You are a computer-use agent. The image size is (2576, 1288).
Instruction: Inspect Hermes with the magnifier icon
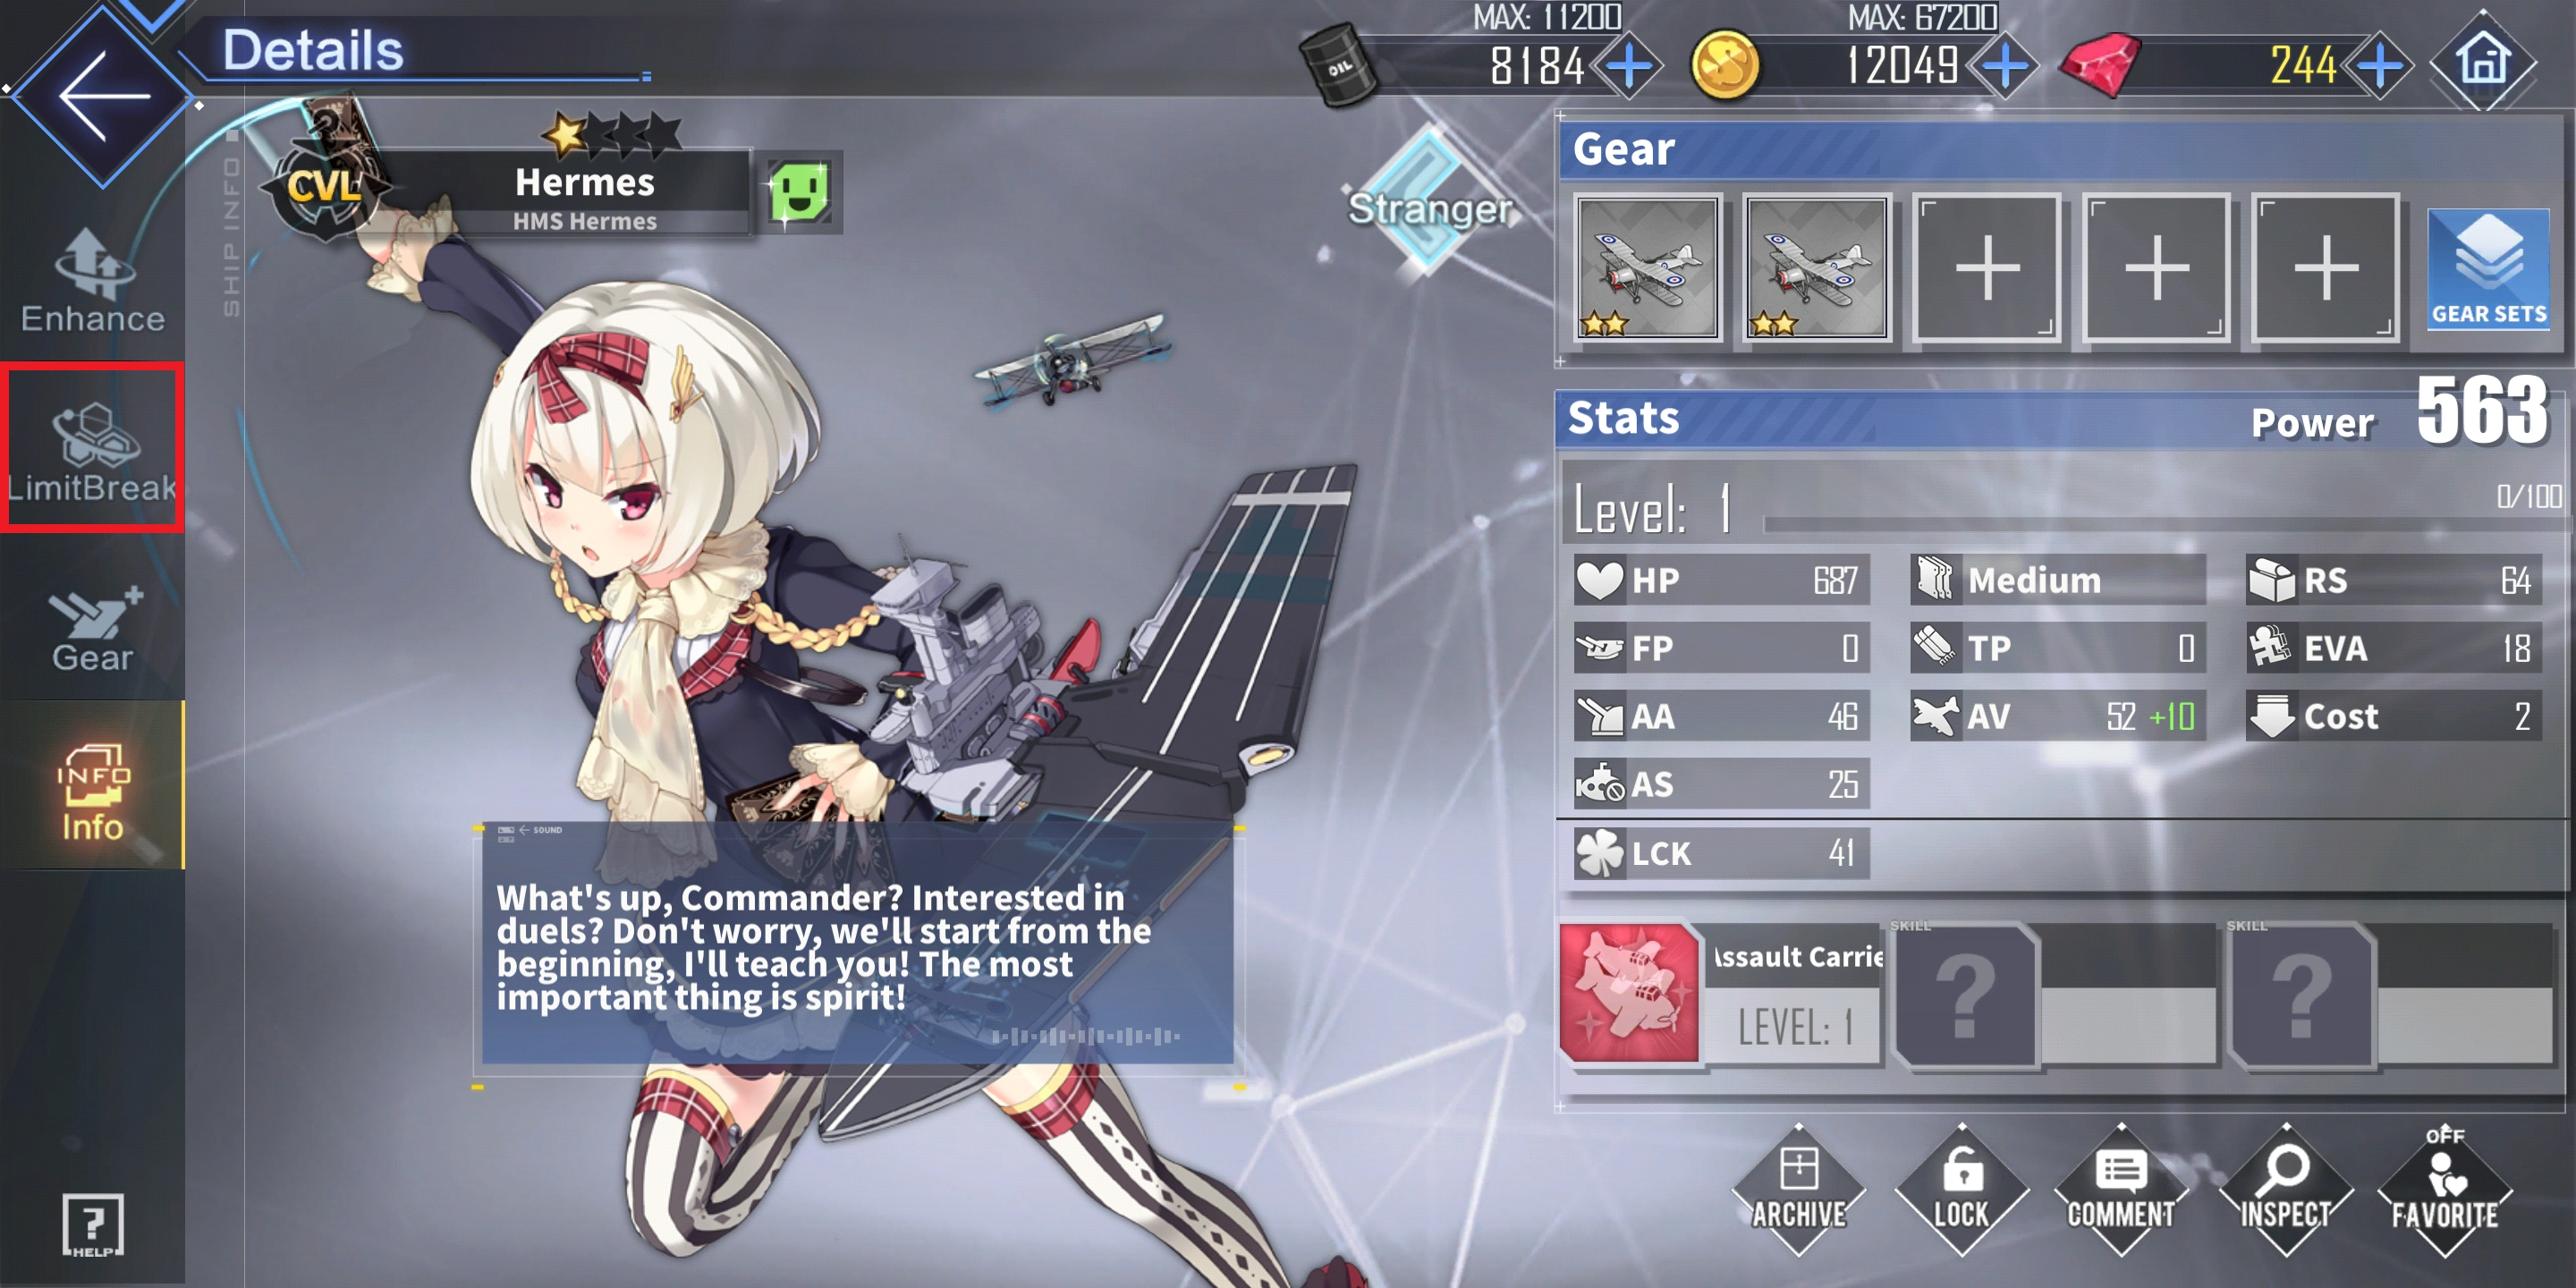coord(2285,1190)
